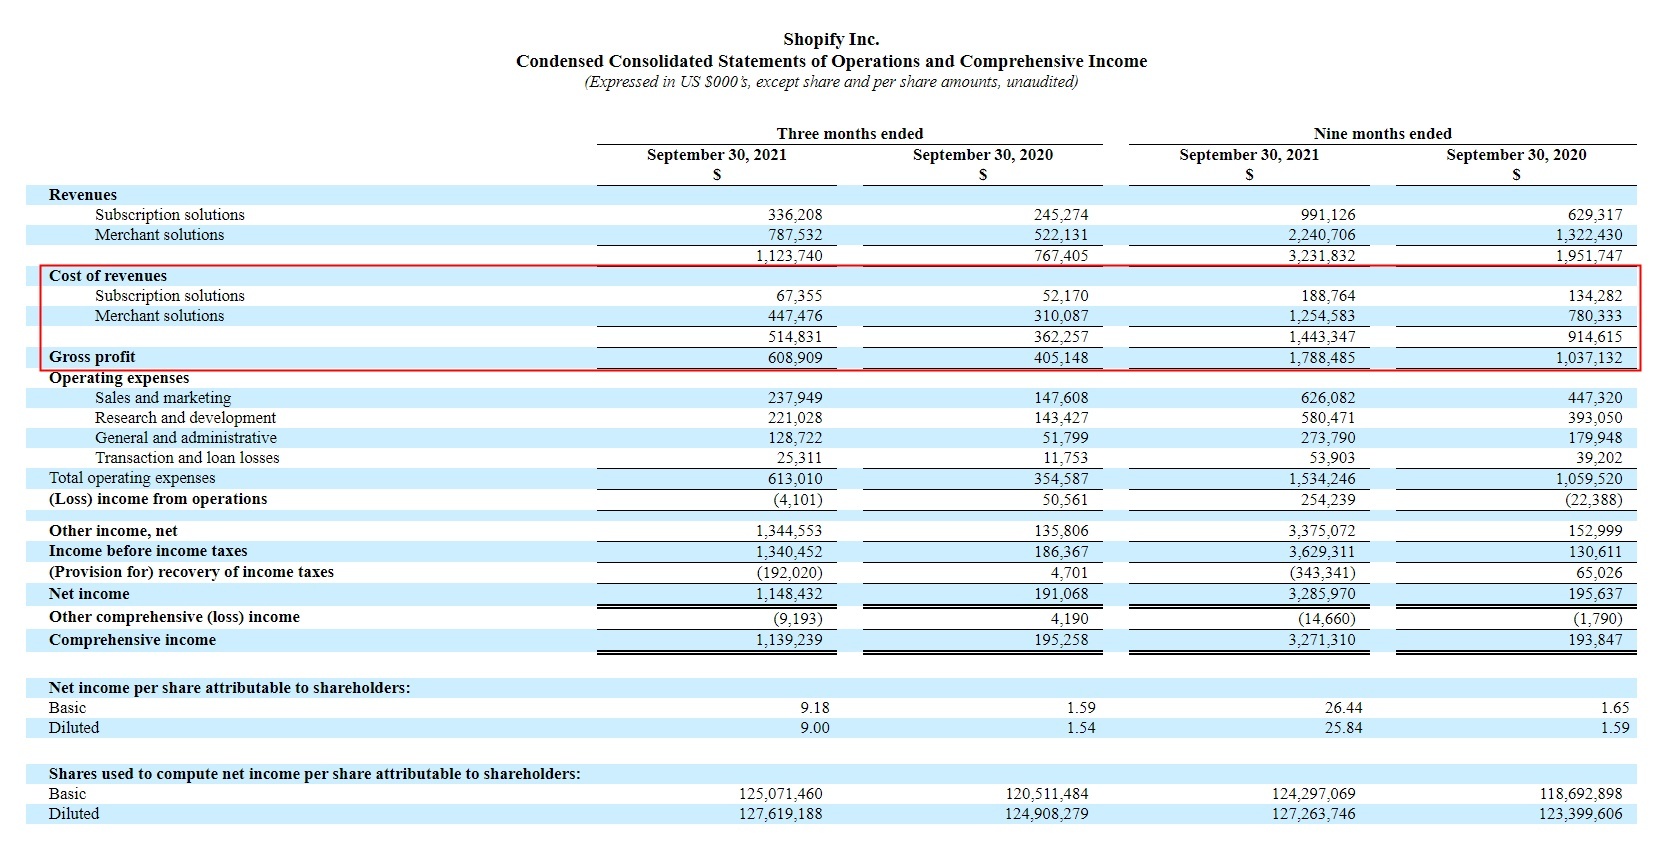Click merchant solutions cost 447,476
Image resolution: width=1680 pixels, height=845 pixels.
coord(795,316)
